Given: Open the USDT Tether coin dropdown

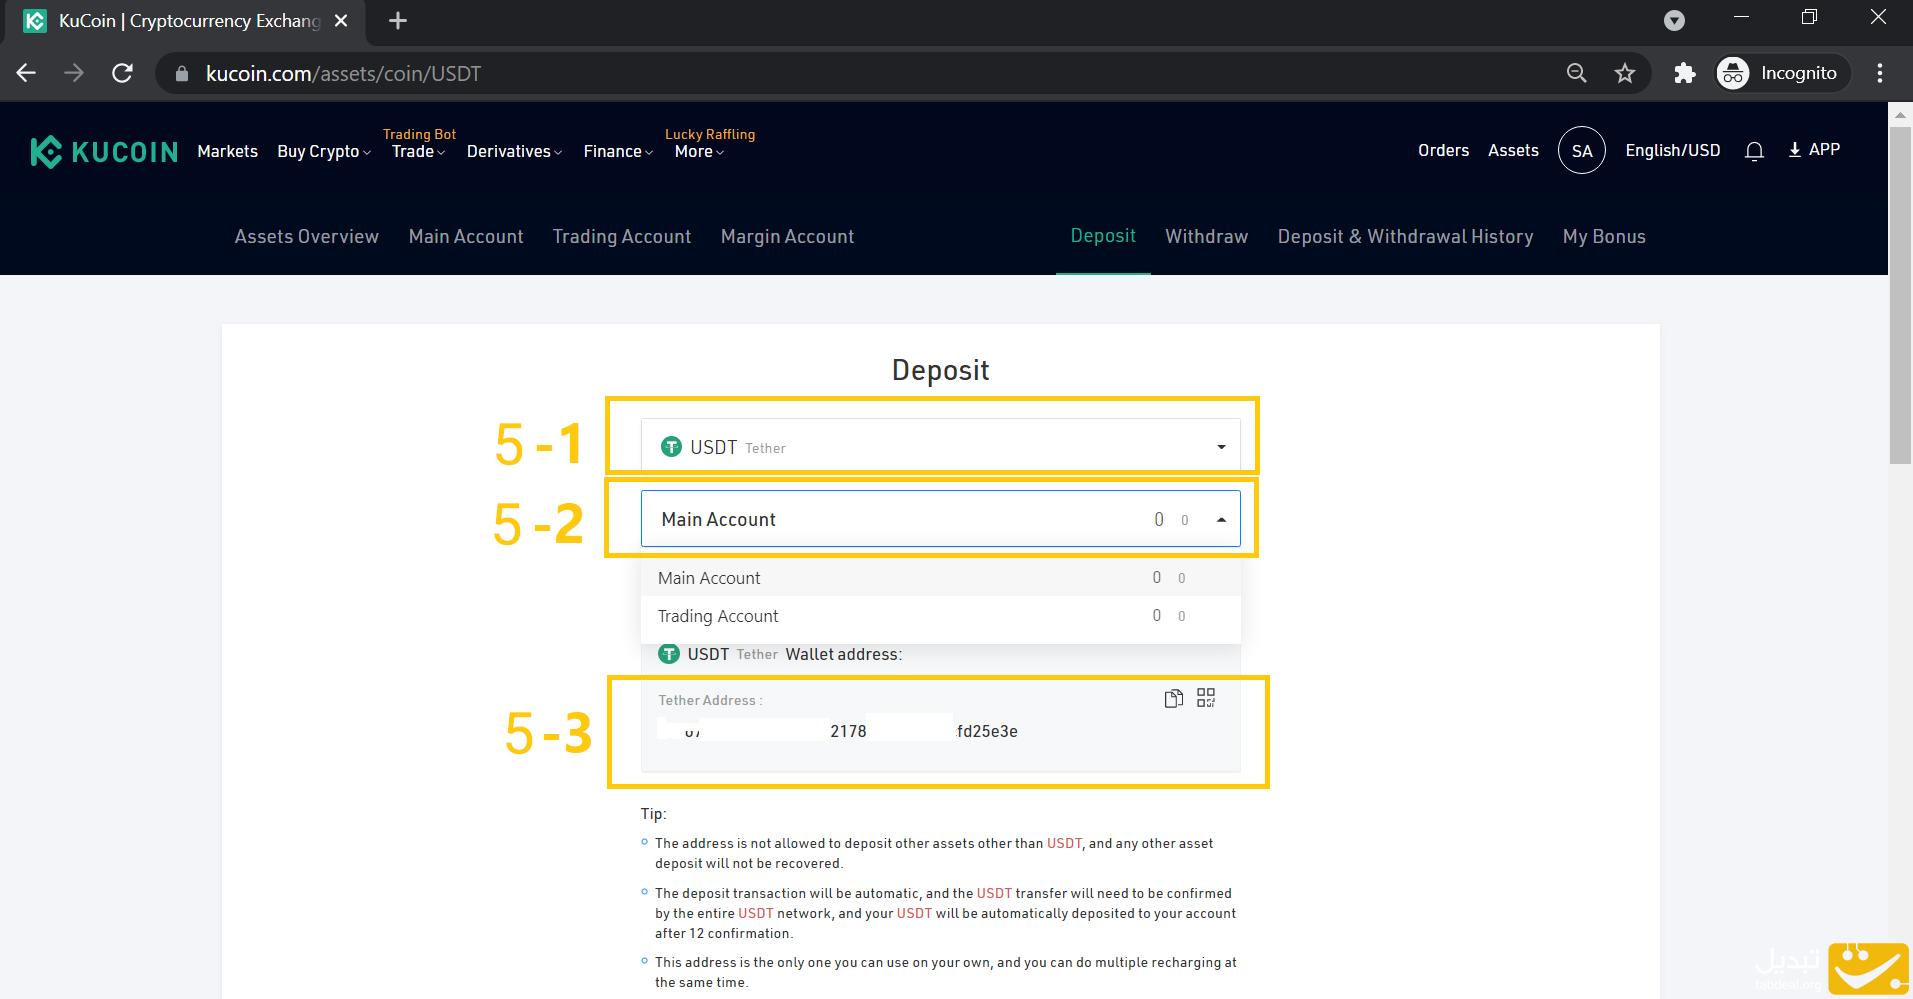Looking at the screenshot, I should pyautogui.click(x=940, y=446).
